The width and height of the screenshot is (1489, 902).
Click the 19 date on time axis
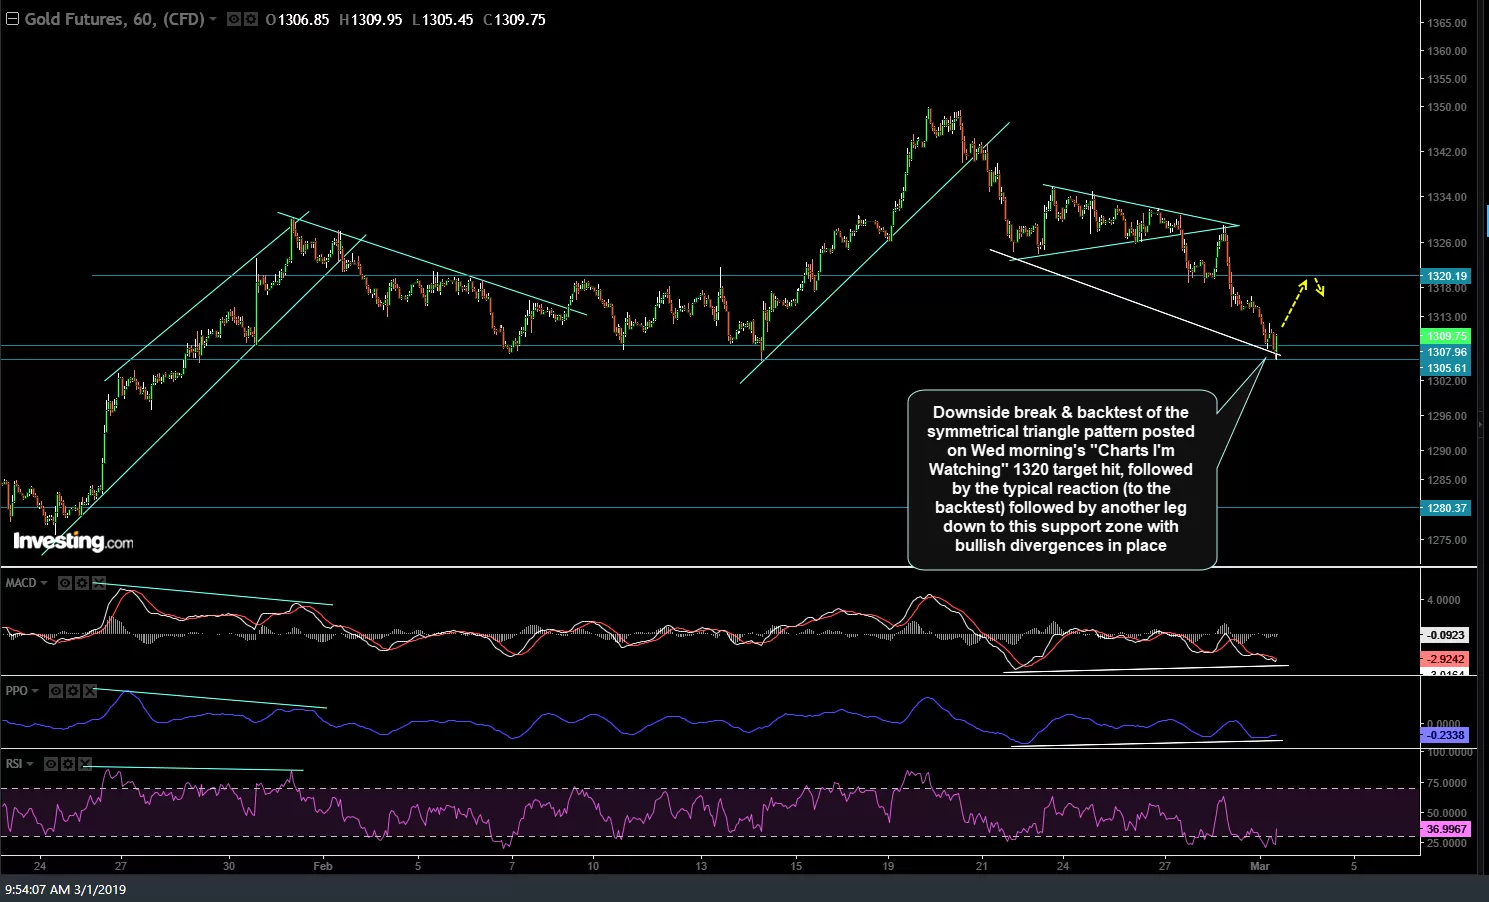pyautogui.click(x=888, y=866)
